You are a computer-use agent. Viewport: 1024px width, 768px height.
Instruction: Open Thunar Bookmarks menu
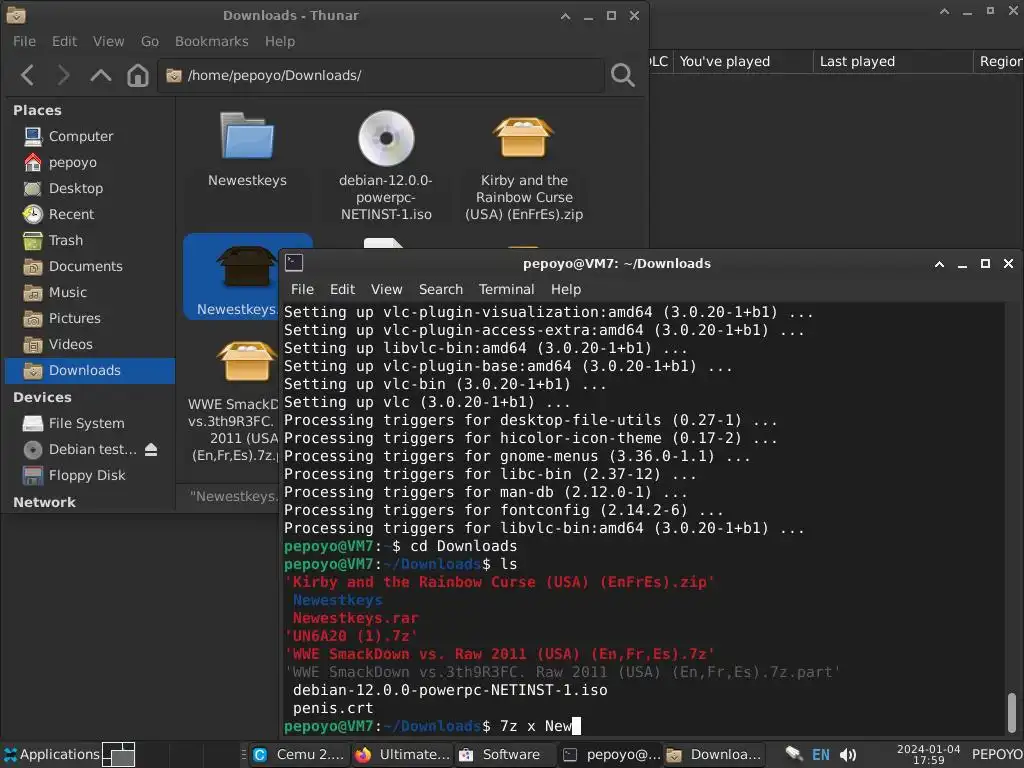tap(212, 41)
